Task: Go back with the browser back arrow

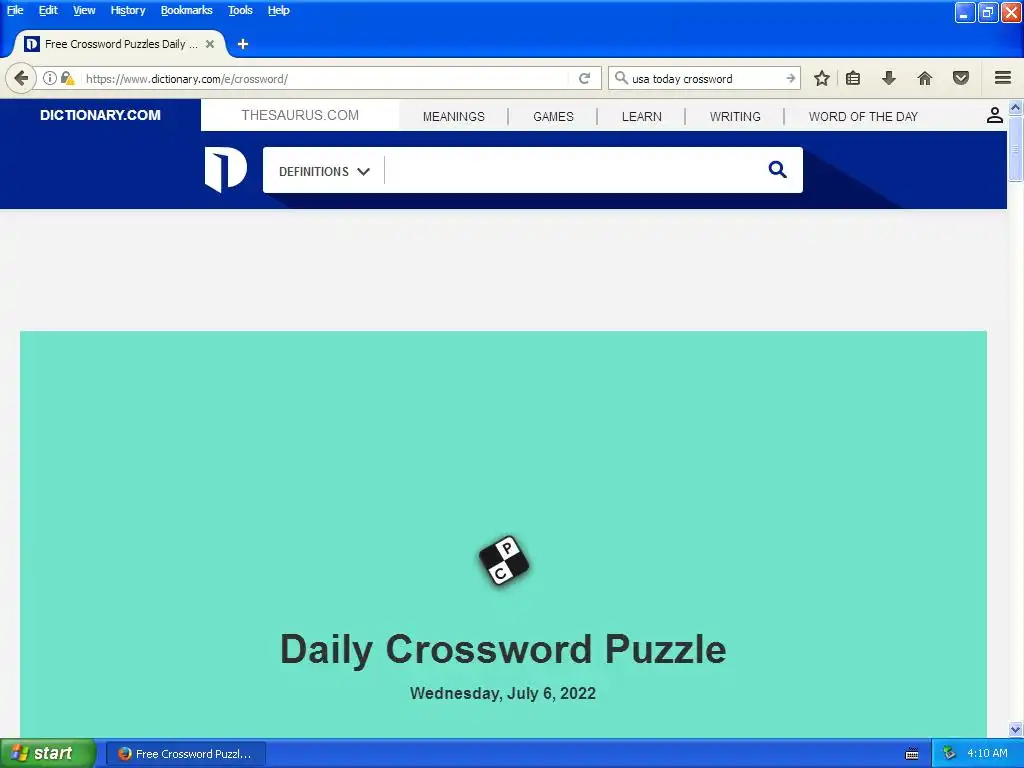Action: pos(21,78)
